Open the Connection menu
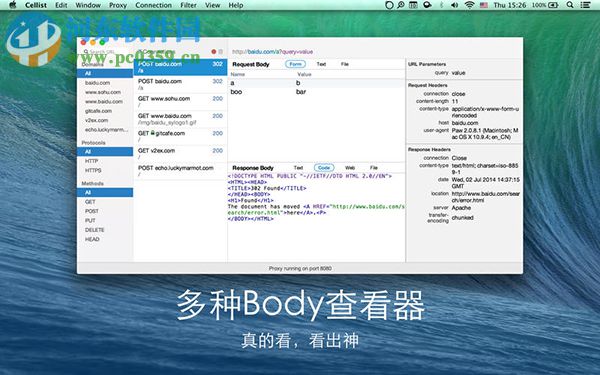This screenshot has height=375, width=600. click(x=153, y=5)
